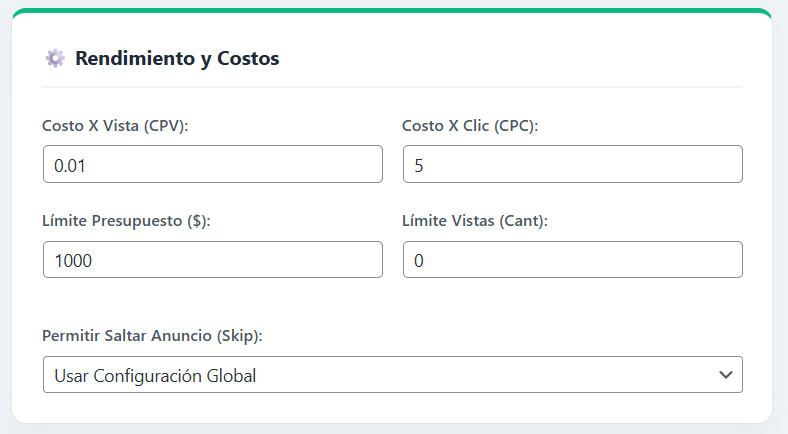Click the 1000 value in the budget field

(x=73, y=261)
